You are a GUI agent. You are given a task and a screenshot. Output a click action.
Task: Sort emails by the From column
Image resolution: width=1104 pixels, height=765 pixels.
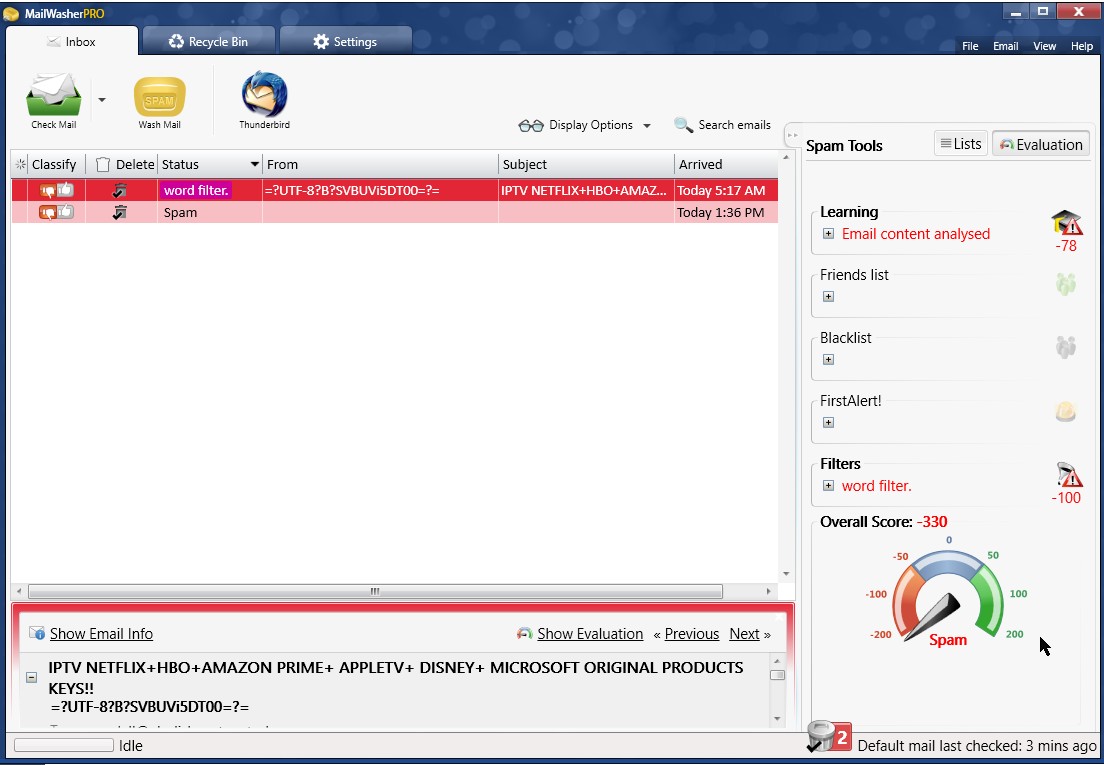(x=380, y=164)
